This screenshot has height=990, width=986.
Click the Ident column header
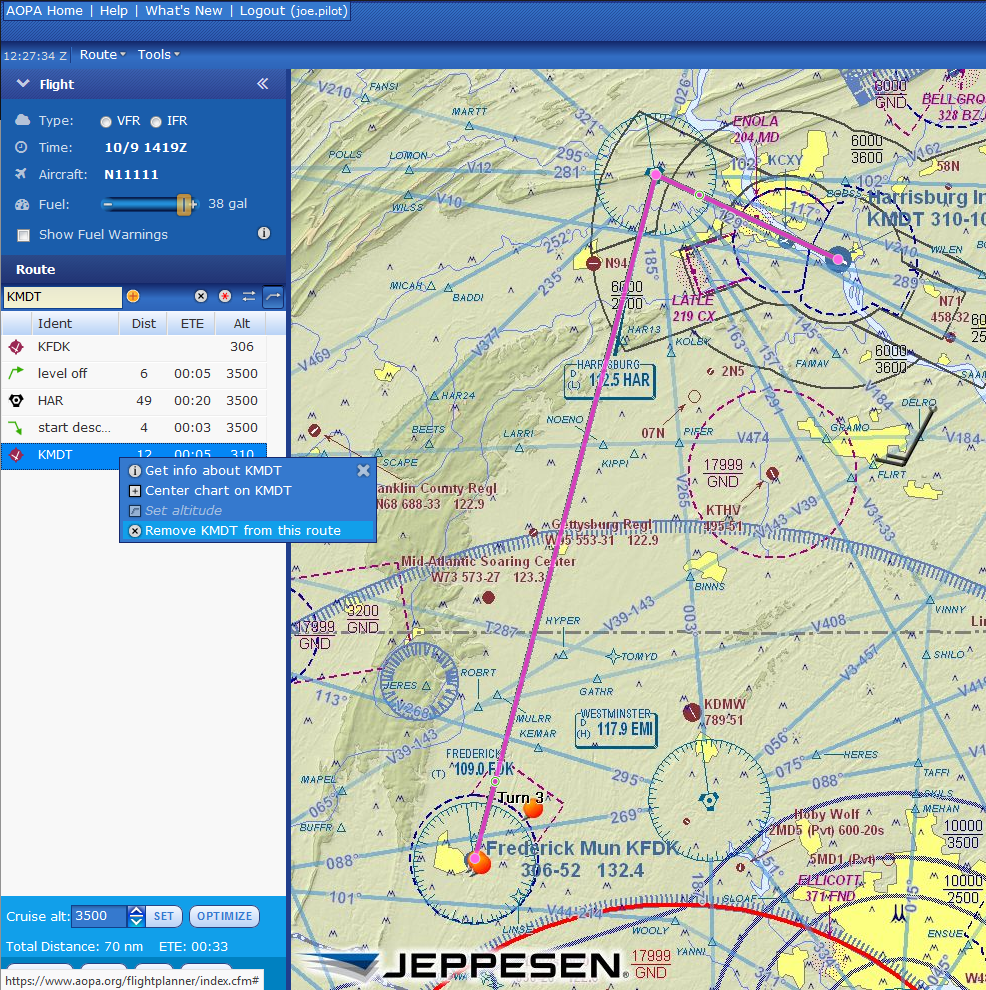(75, 323)
